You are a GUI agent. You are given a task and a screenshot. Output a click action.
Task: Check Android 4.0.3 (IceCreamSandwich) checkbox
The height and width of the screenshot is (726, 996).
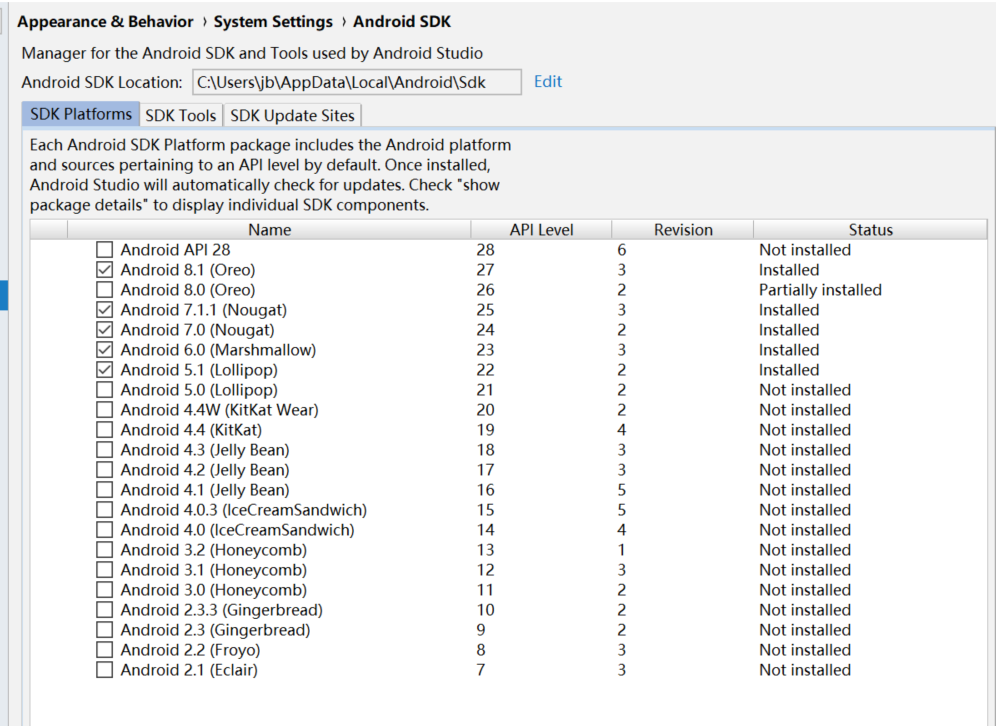click(x=105, y=510)
